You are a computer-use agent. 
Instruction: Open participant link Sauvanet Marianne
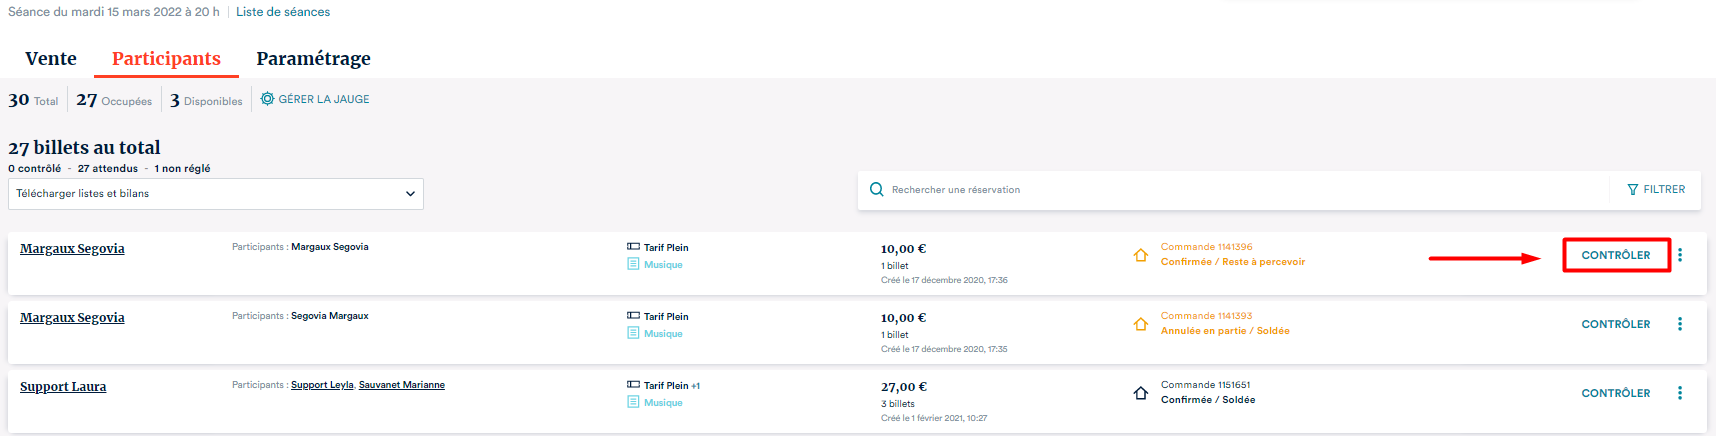coord(402,385)
